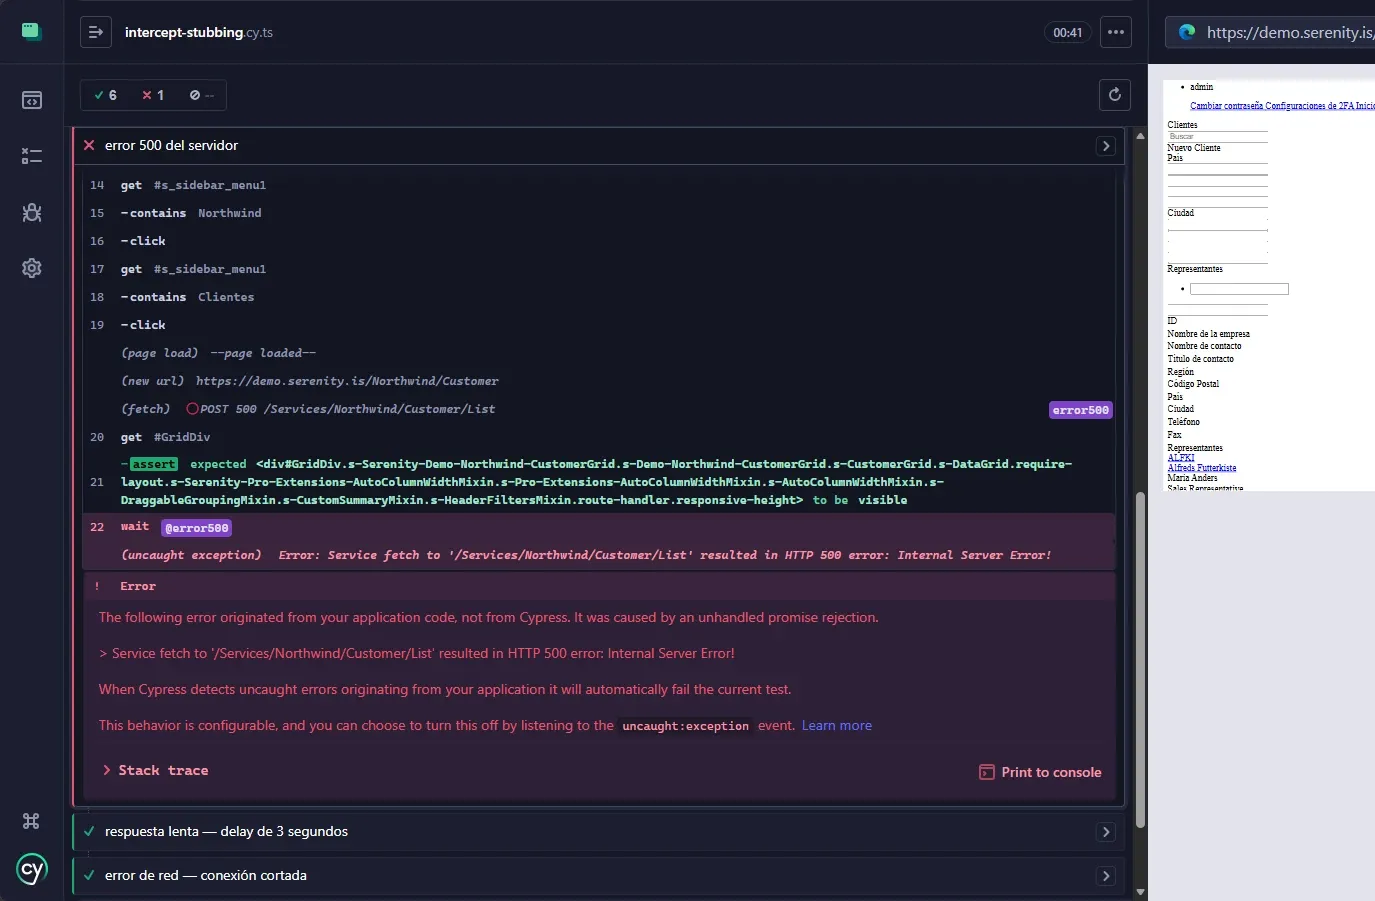Select command 17 get #s_sidebar_menu1
Image resolution: width=1375 pixels, height=901 pixels.
598,269
